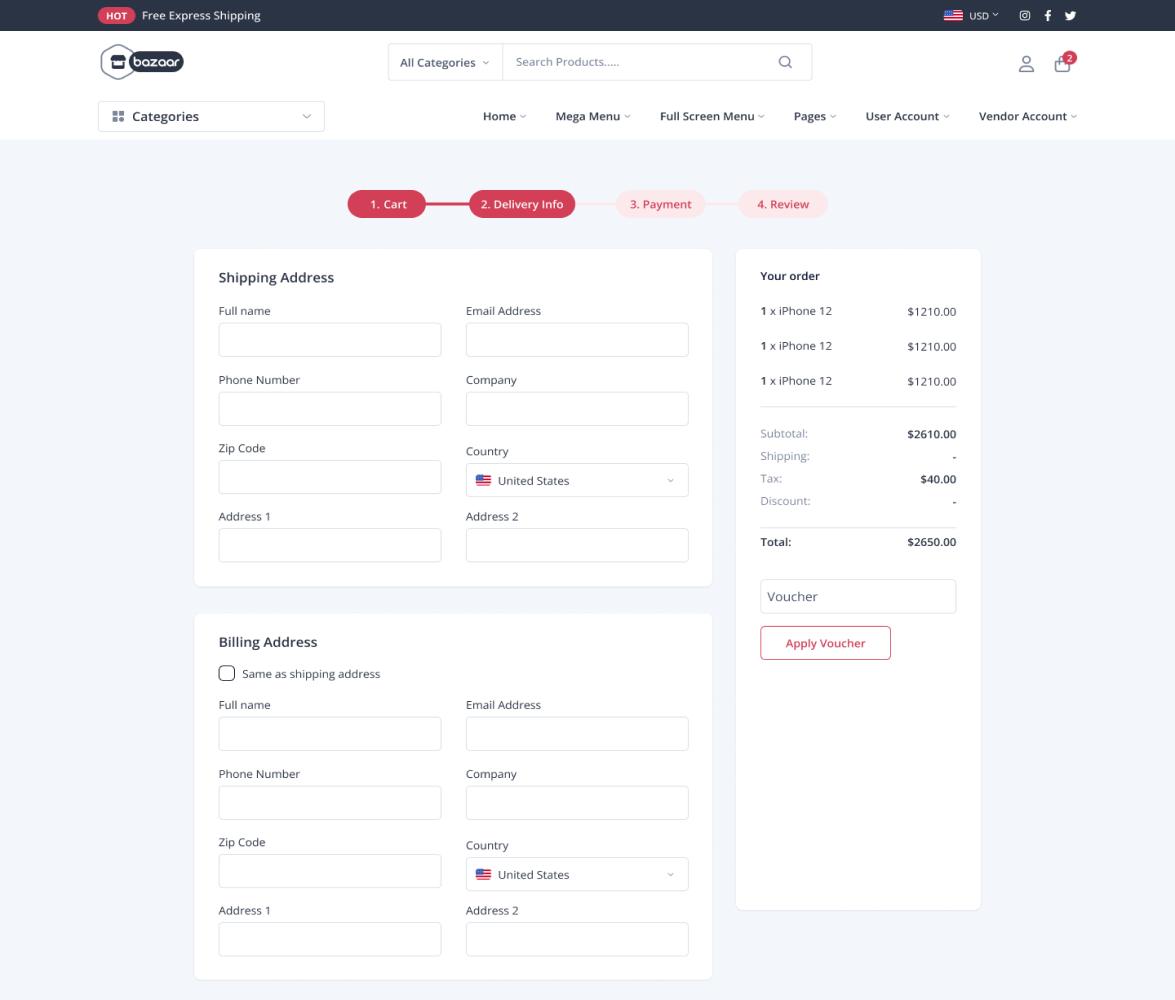Open the Facebook social link
Screen dimensions: 1175x1000
pos(1048,16)
